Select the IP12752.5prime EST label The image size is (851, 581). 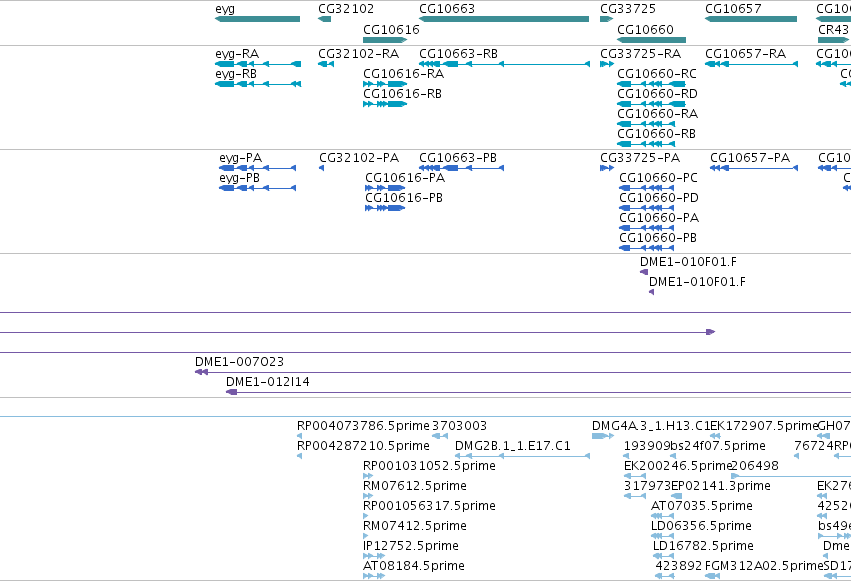pos(411,546)
